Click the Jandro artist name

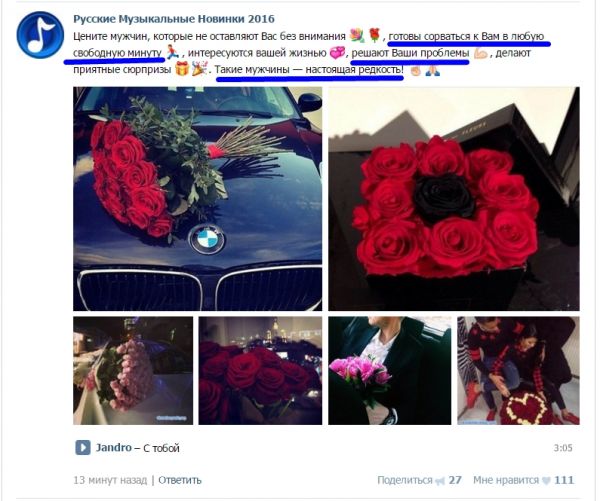[113, 447]
